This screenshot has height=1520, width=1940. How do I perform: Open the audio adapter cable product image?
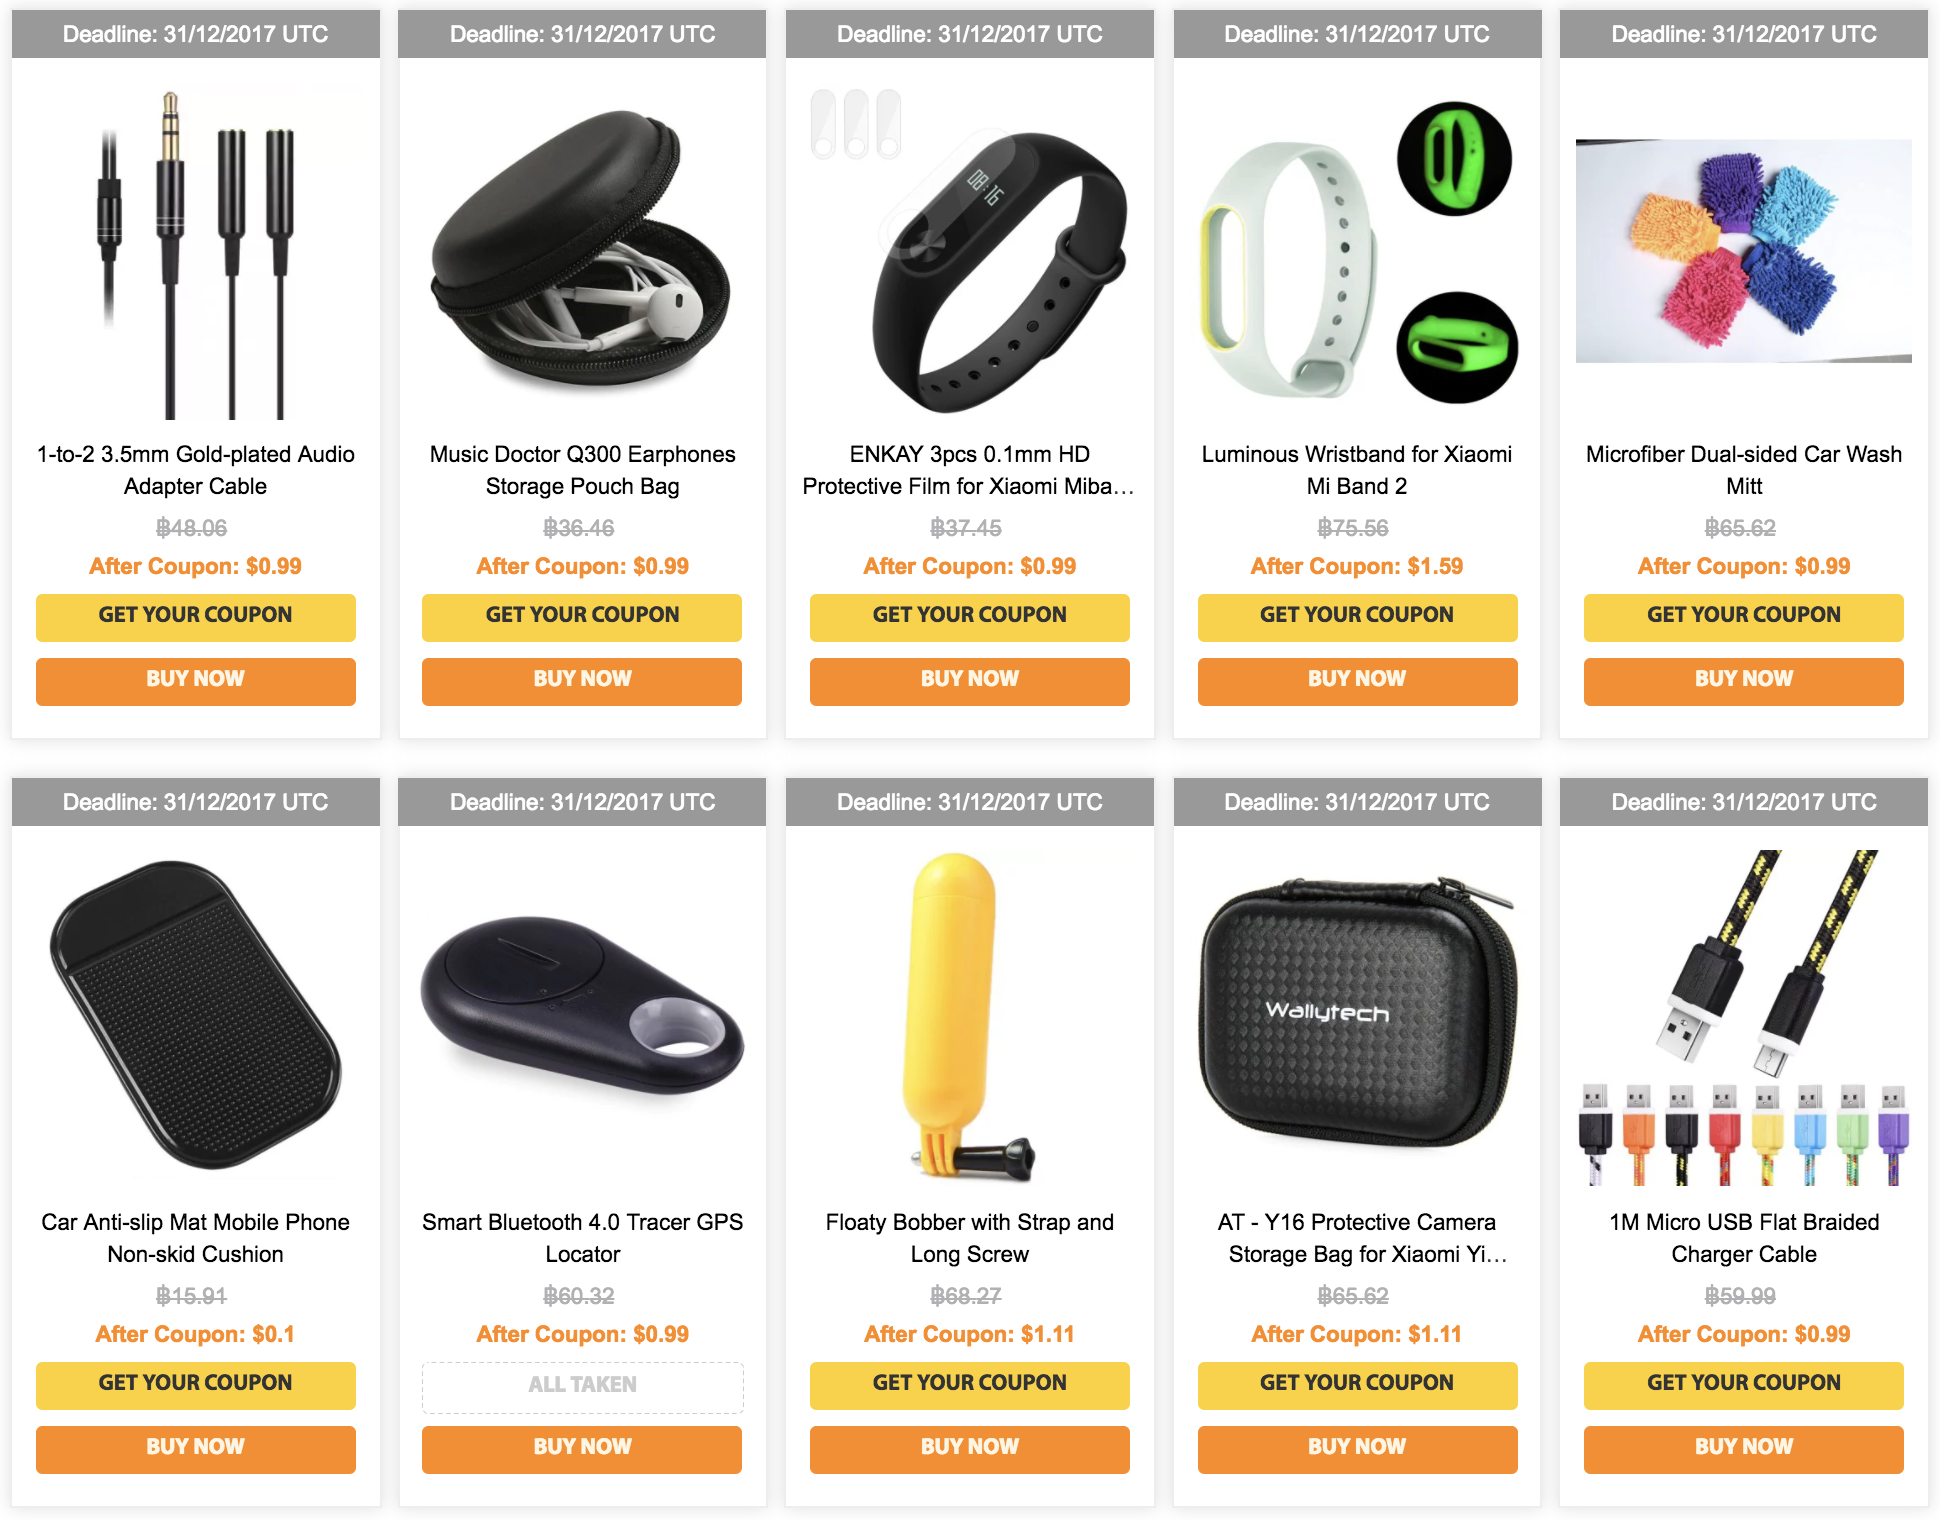(196, 252)
